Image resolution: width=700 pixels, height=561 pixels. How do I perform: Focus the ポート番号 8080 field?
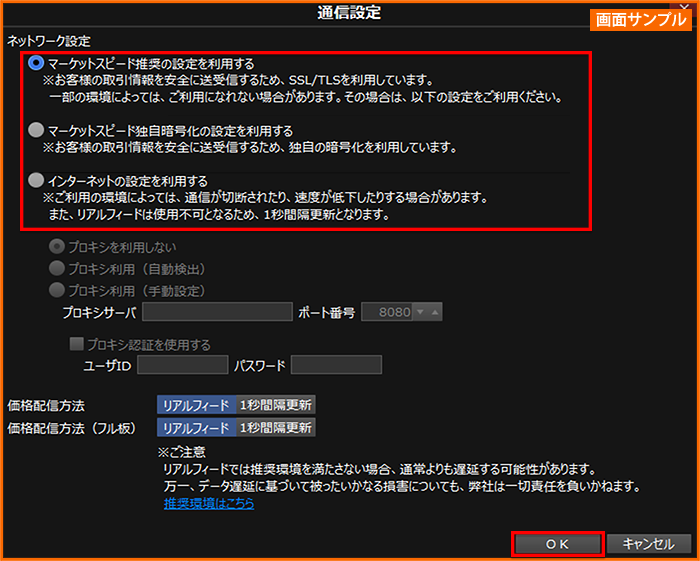tap(387, 312)
